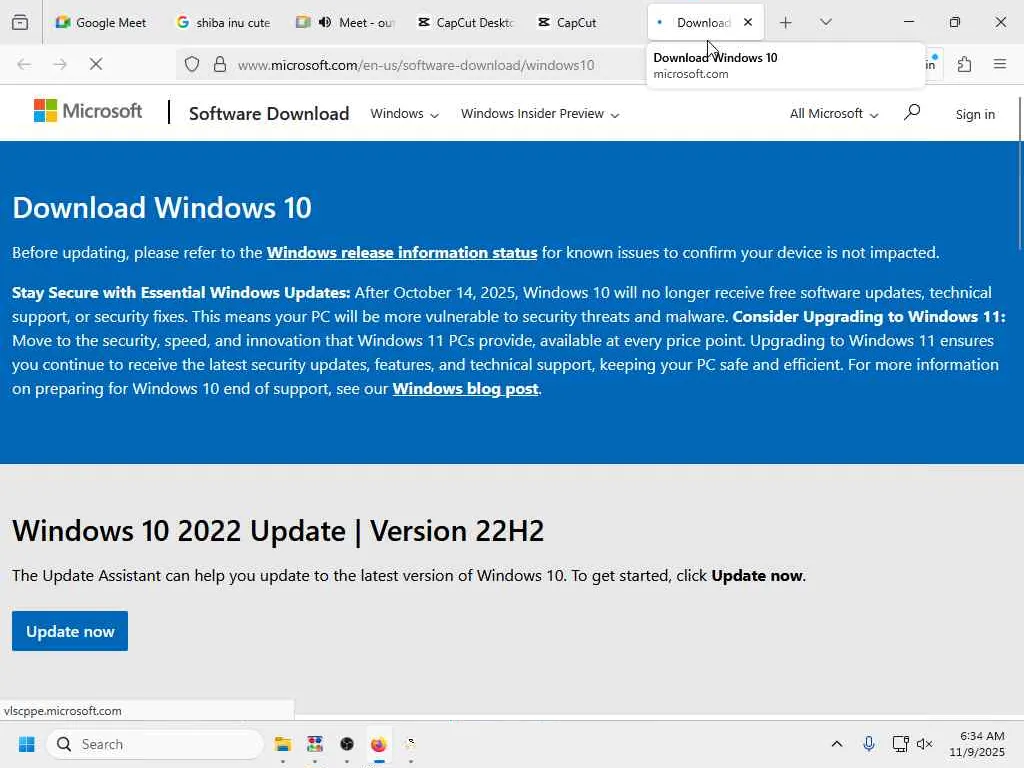Viewport: 1024px width, 768px height.
Task: Open tracking protection shield icon
Action: tap(191, 64)
